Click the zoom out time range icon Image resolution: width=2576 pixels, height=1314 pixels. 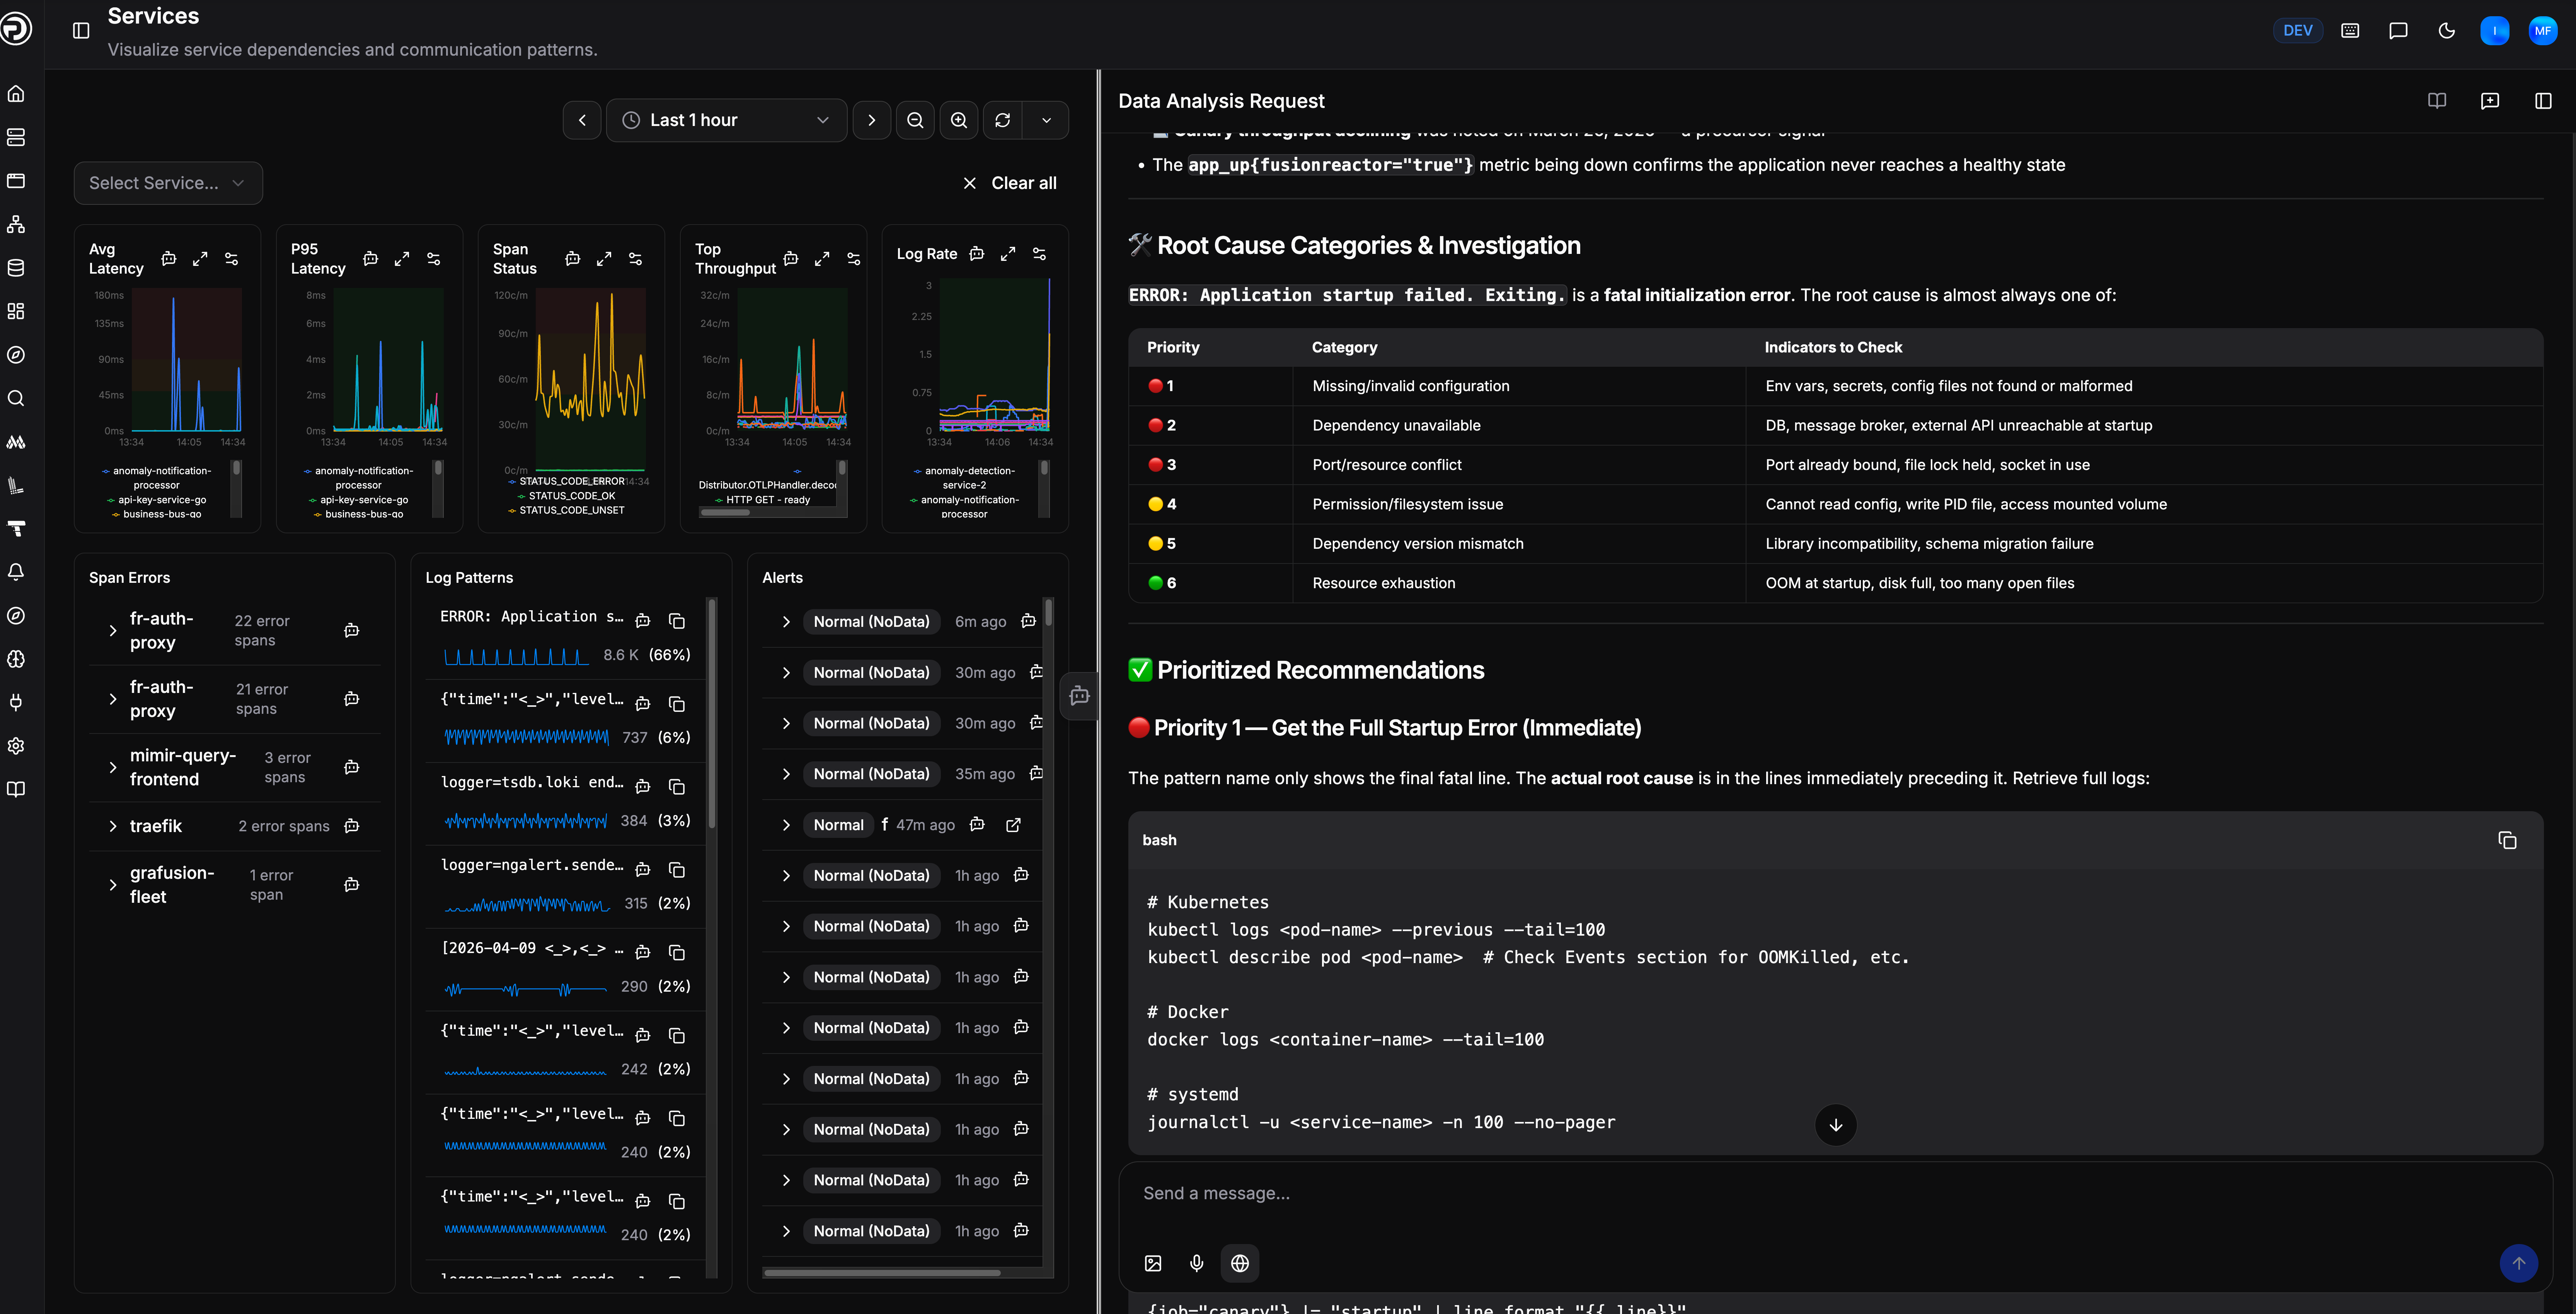914,120
